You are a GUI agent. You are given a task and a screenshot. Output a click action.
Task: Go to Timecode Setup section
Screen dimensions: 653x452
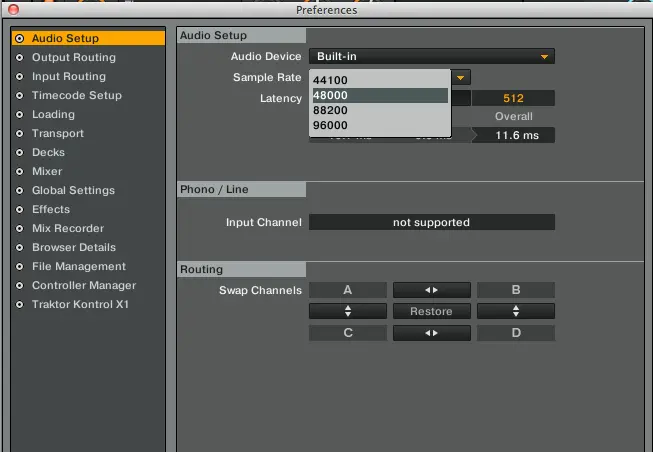[x=76, y=95]
